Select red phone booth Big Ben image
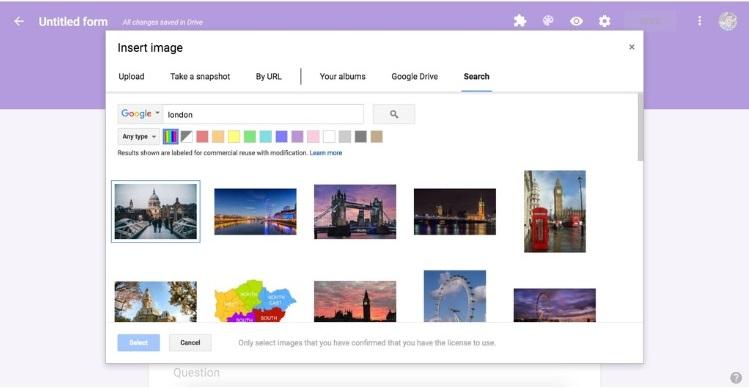 pyautogui.click(x=555, y=211)
